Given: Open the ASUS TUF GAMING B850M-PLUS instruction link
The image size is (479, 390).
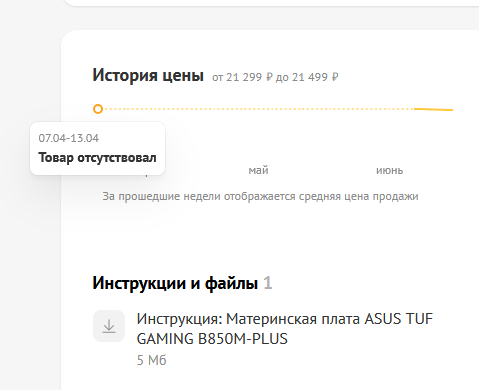Looking at the screenshot, I should point(284,329).
